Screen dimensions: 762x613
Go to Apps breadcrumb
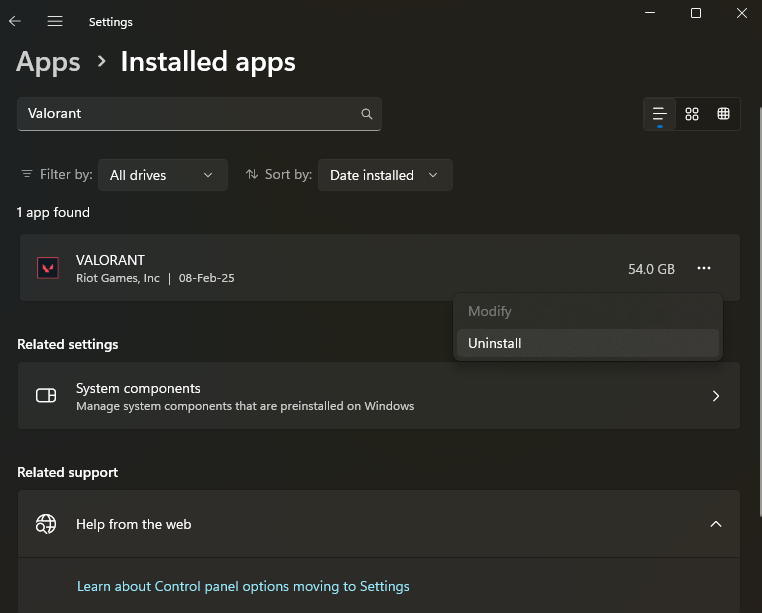pos(48,62)
